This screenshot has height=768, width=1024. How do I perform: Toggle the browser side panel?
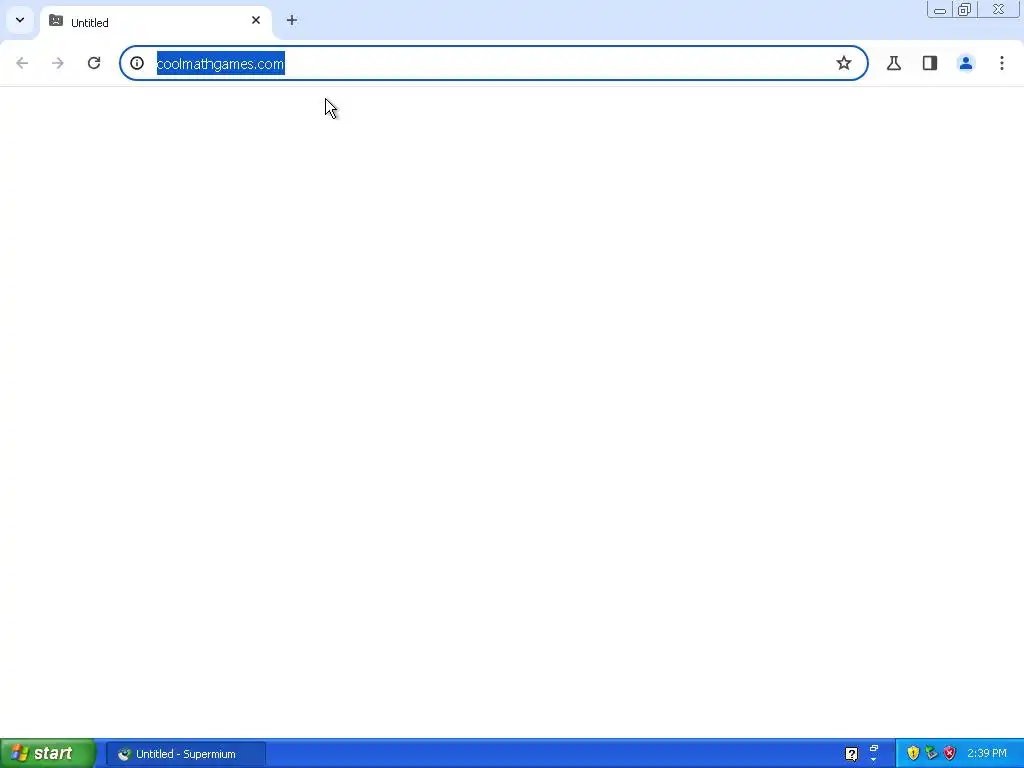click(x=930, y=63)
